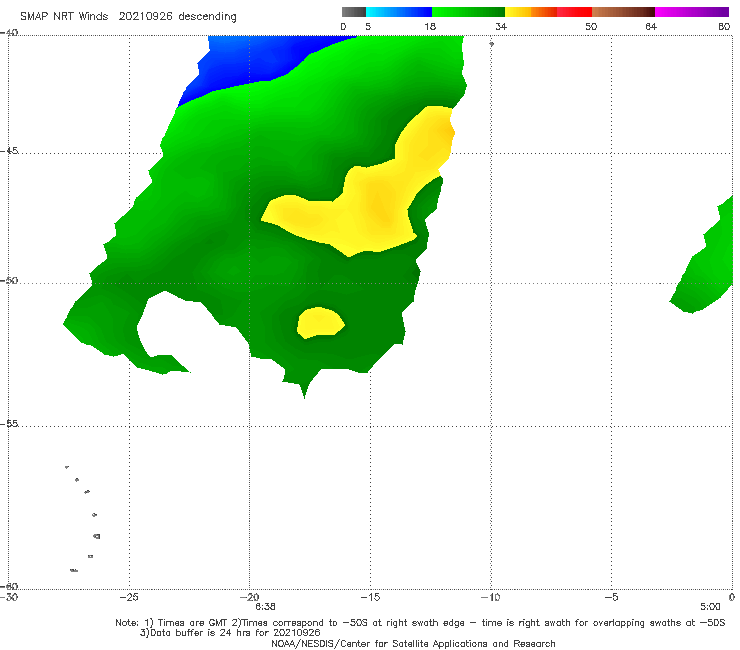Viewport: 740px width, 650px height.
Task: Click the swath time label '6:38'
Action: (x=265, y=607)
